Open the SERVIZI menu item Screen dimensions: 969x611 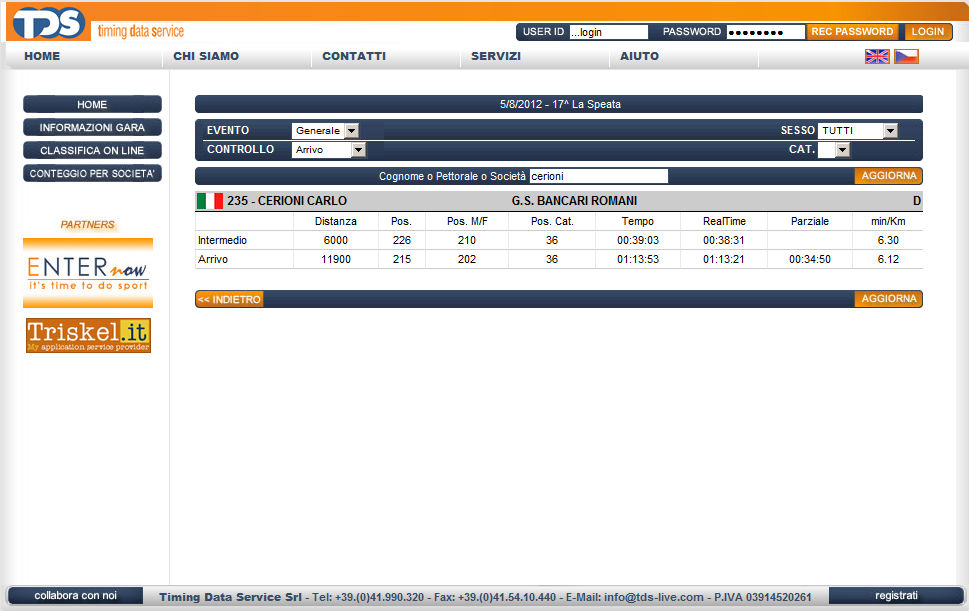click(x=496, y=56)
